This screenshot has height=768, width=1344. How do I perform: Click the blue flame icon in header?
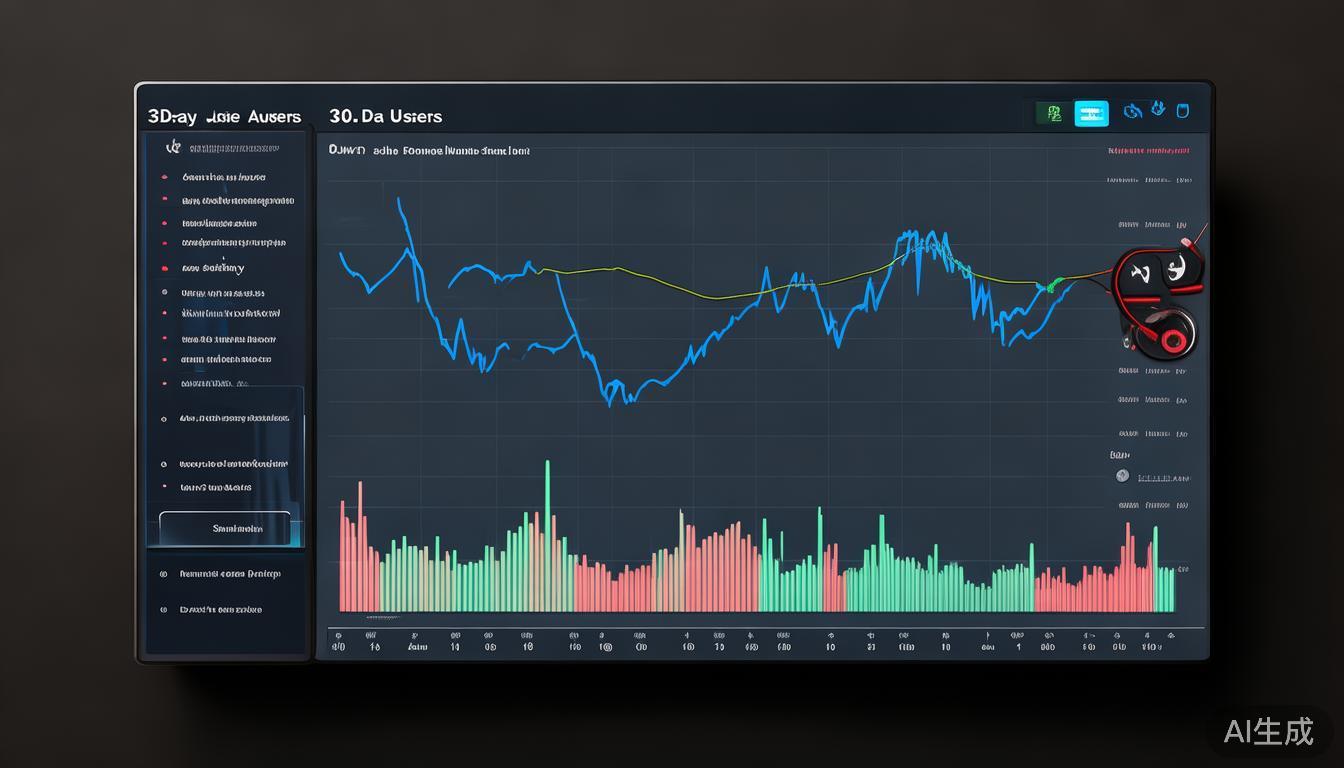click(1159, 109)
